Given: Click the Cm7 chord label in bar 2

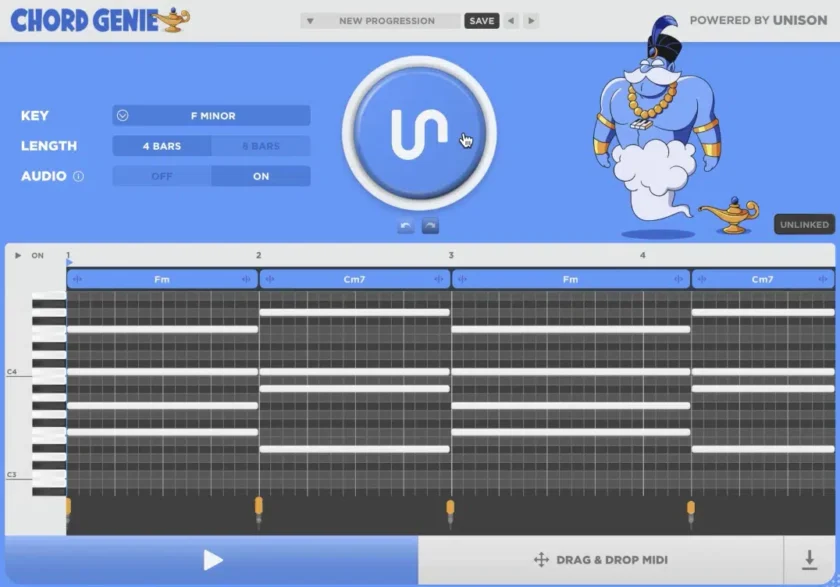Looking at the screenshot, I should point(354,279).
